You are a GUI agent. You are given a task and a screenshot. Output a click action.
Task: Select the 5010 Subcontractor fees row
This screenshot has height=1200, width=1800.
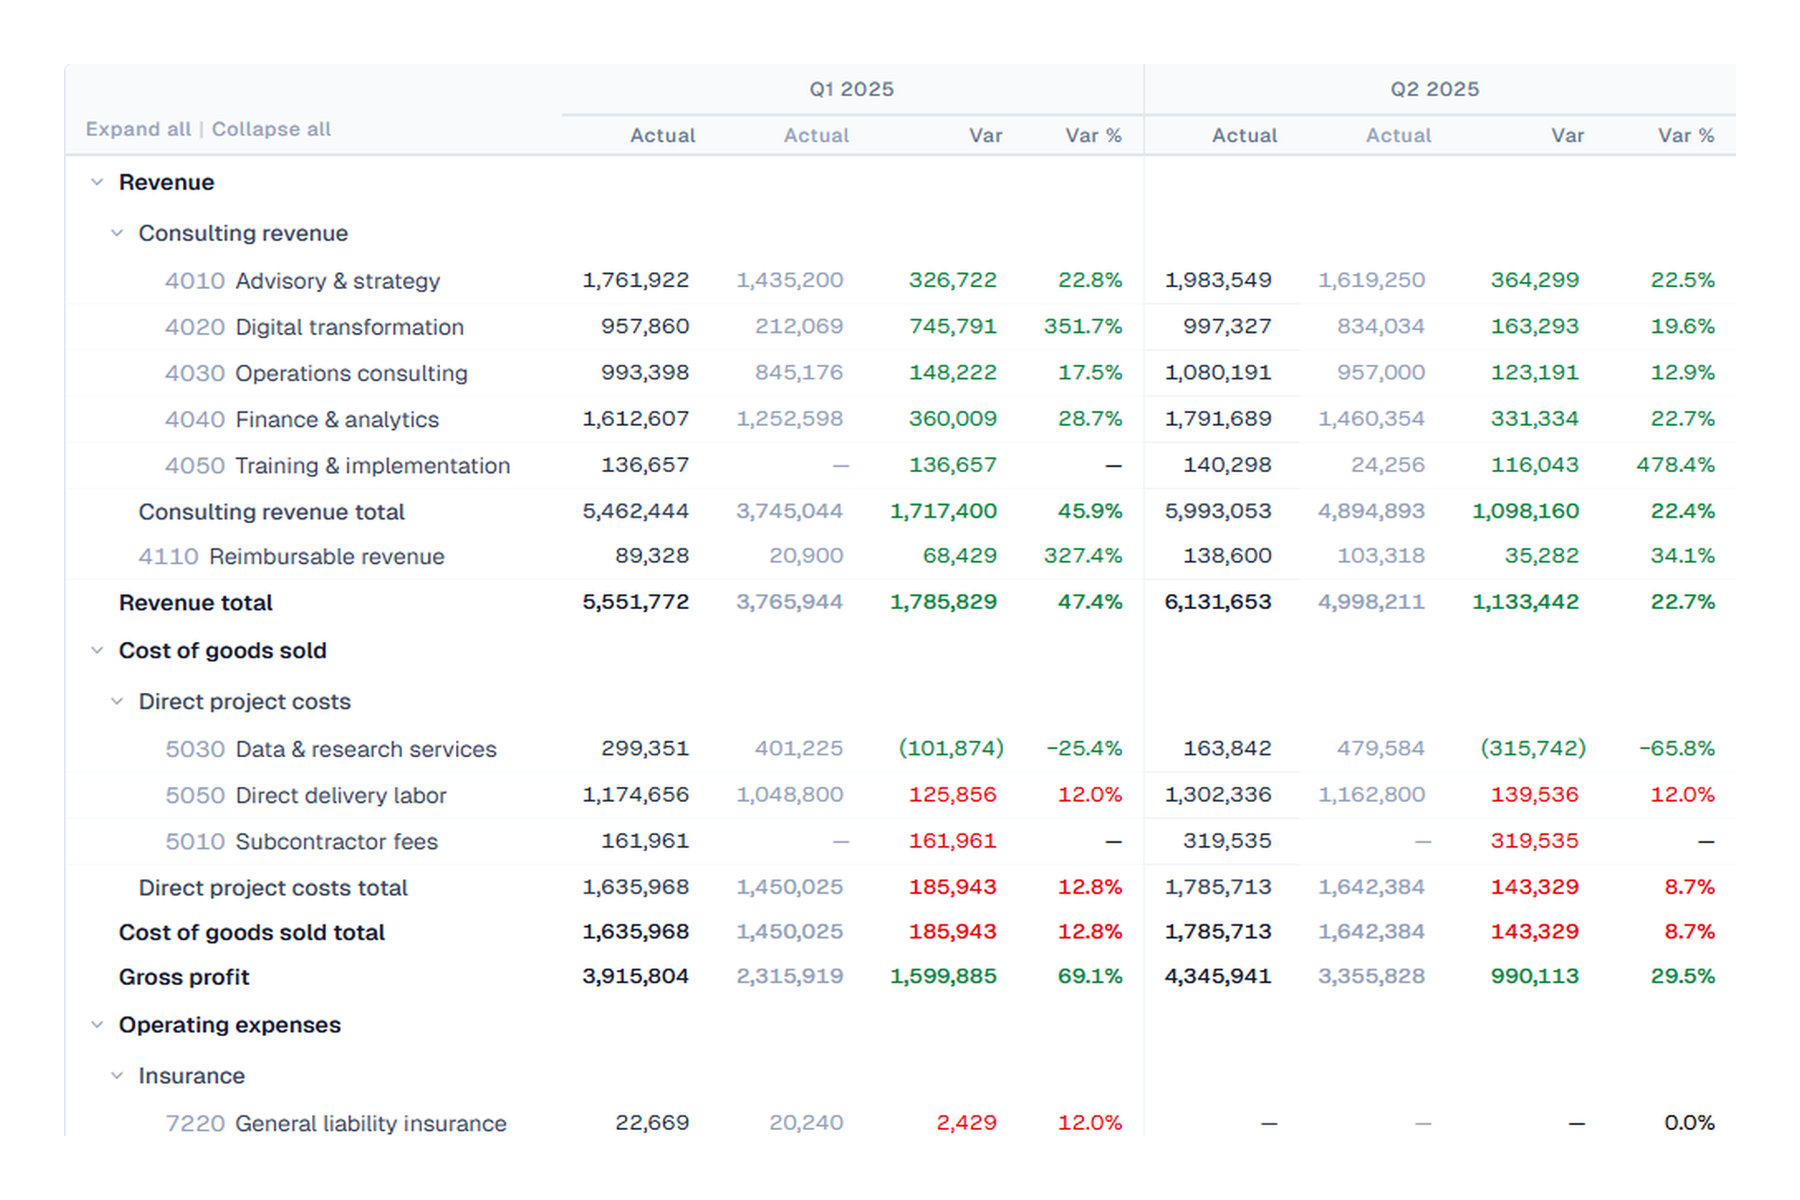click(900, 841)
